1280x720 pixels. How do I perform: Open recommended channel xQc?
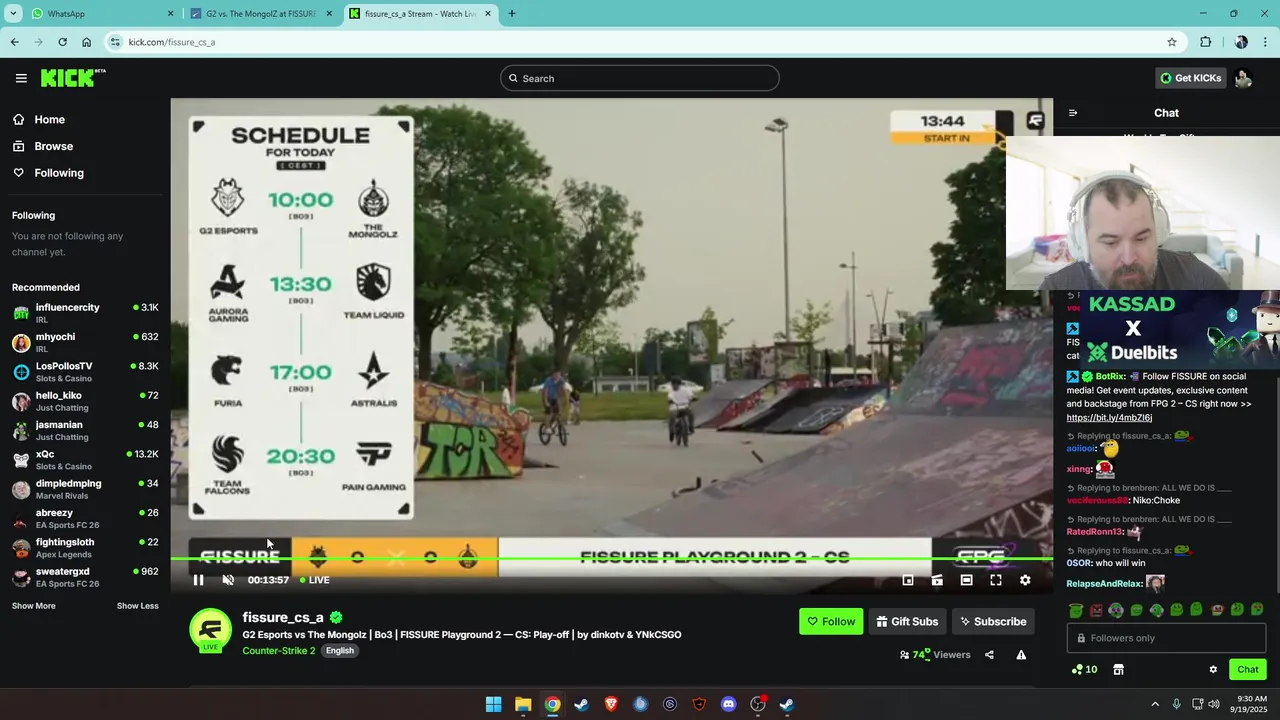coord(85,460)
